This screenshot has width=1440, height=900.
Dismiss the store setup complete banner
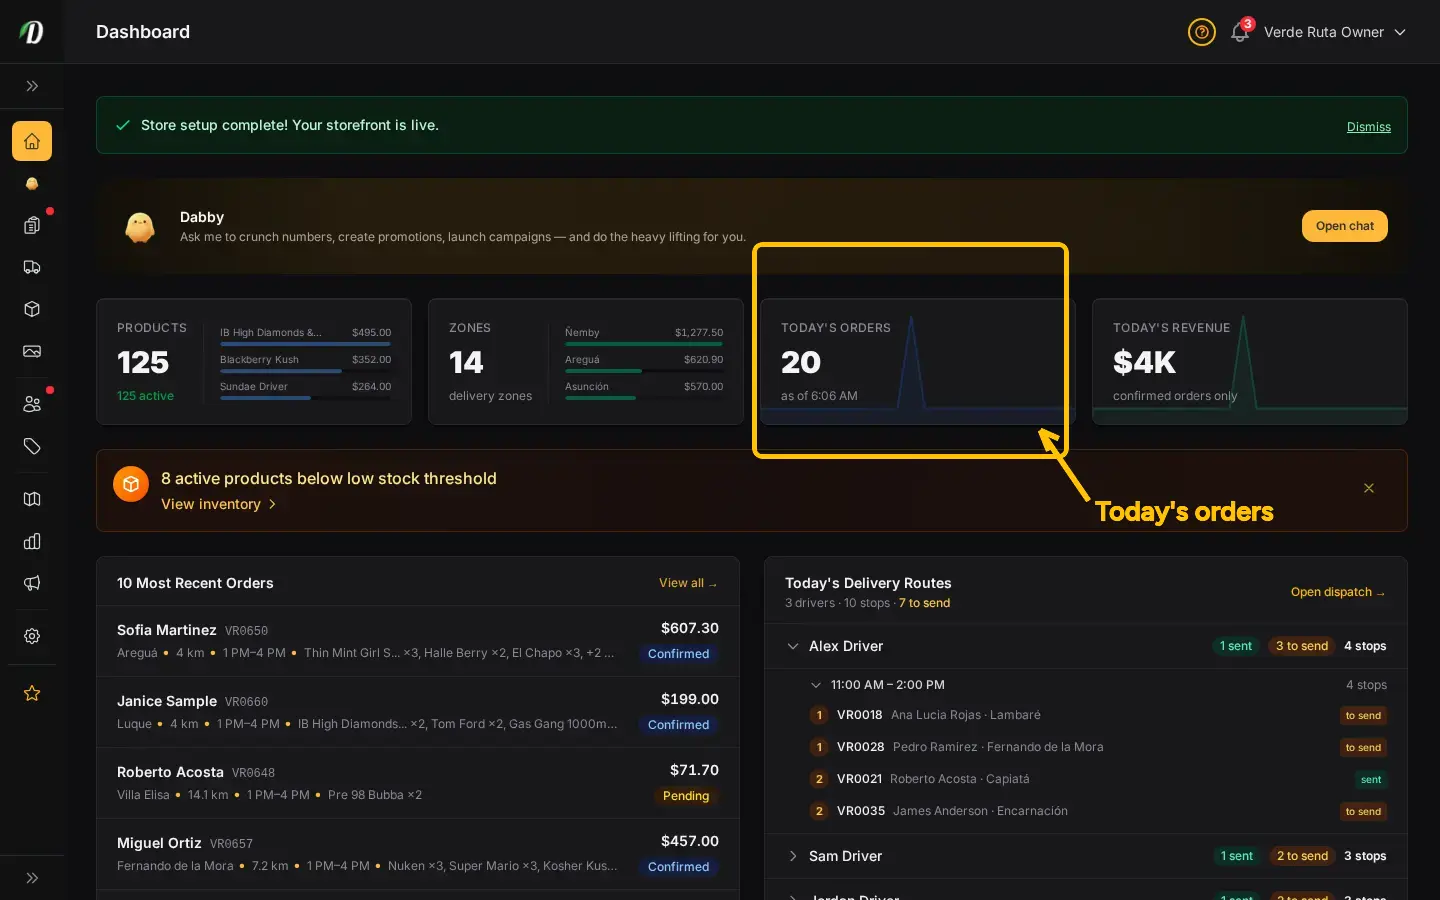point(1369,127)
